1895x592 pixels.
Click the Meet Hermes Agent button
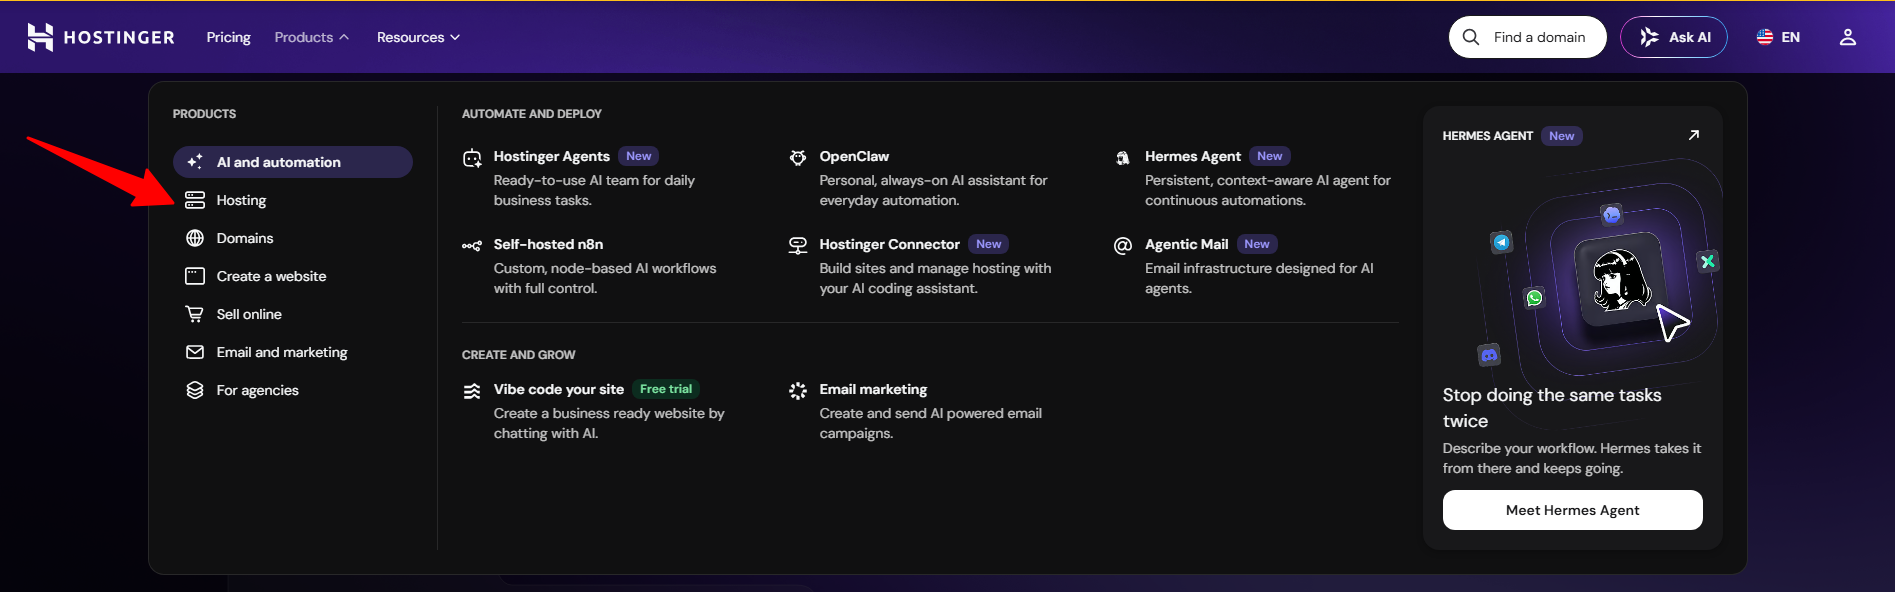pyautogui.click(x=1572, y=510)
